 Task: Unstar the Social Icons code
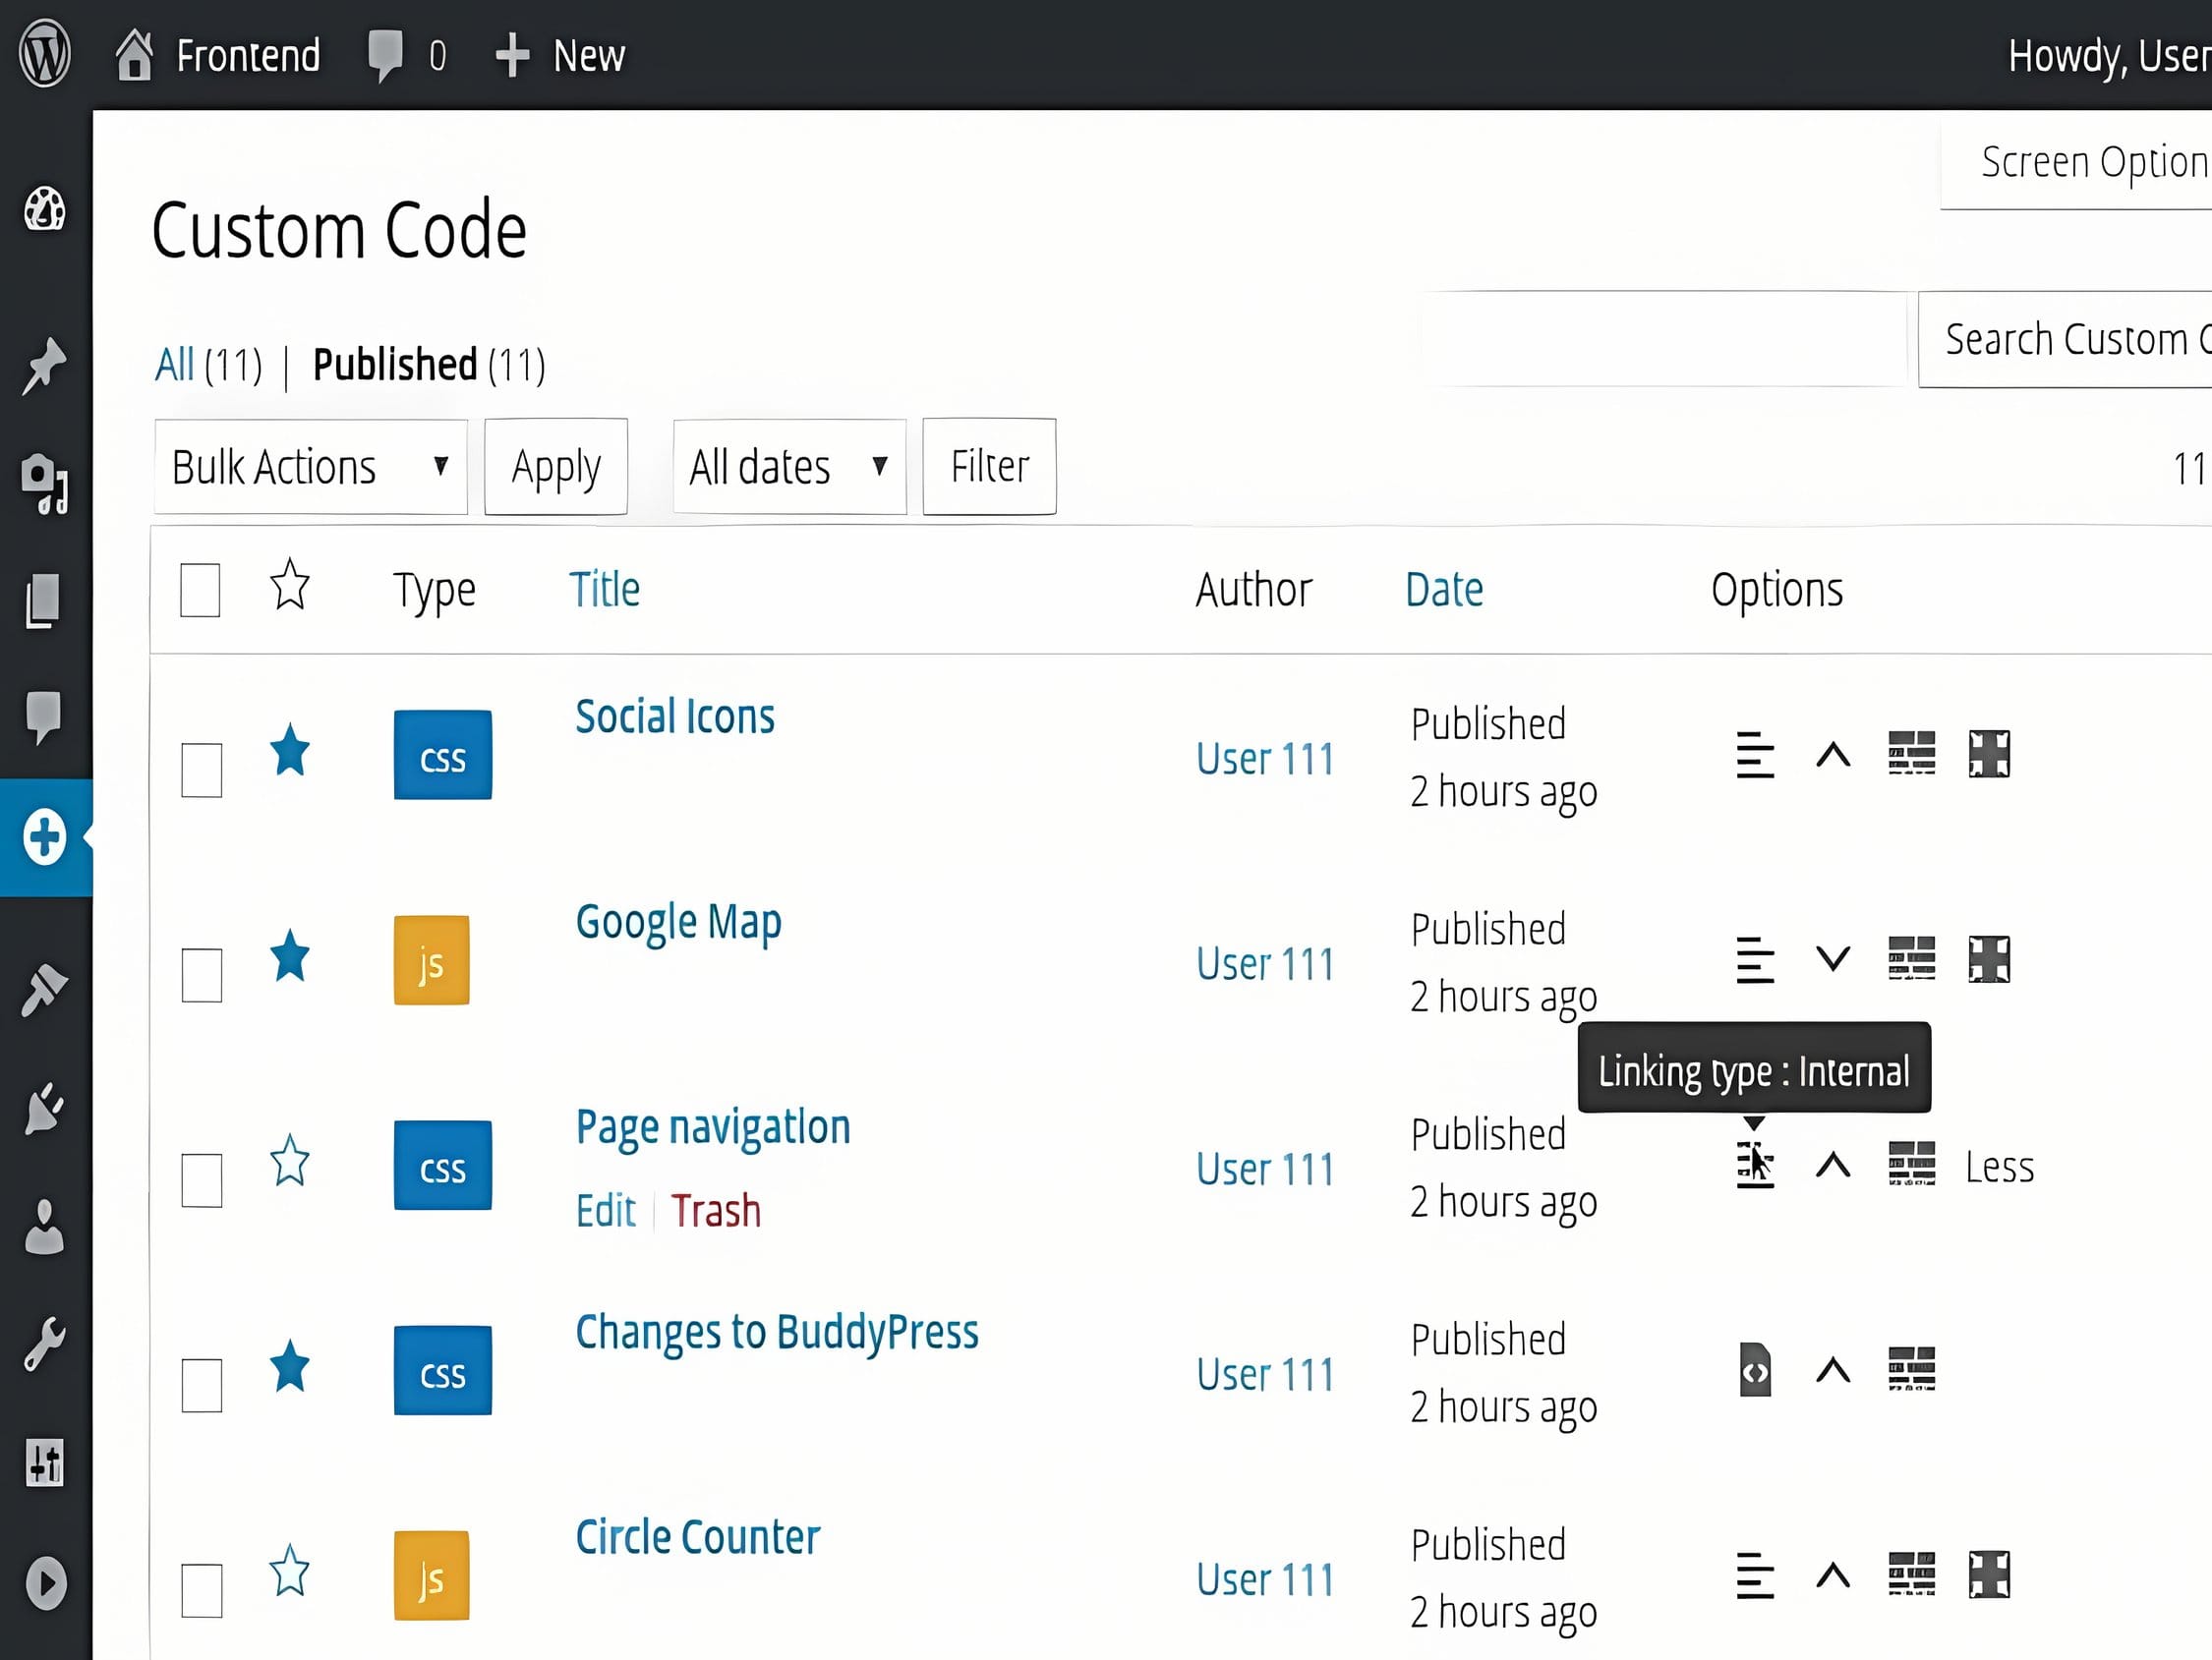(290, 750)
